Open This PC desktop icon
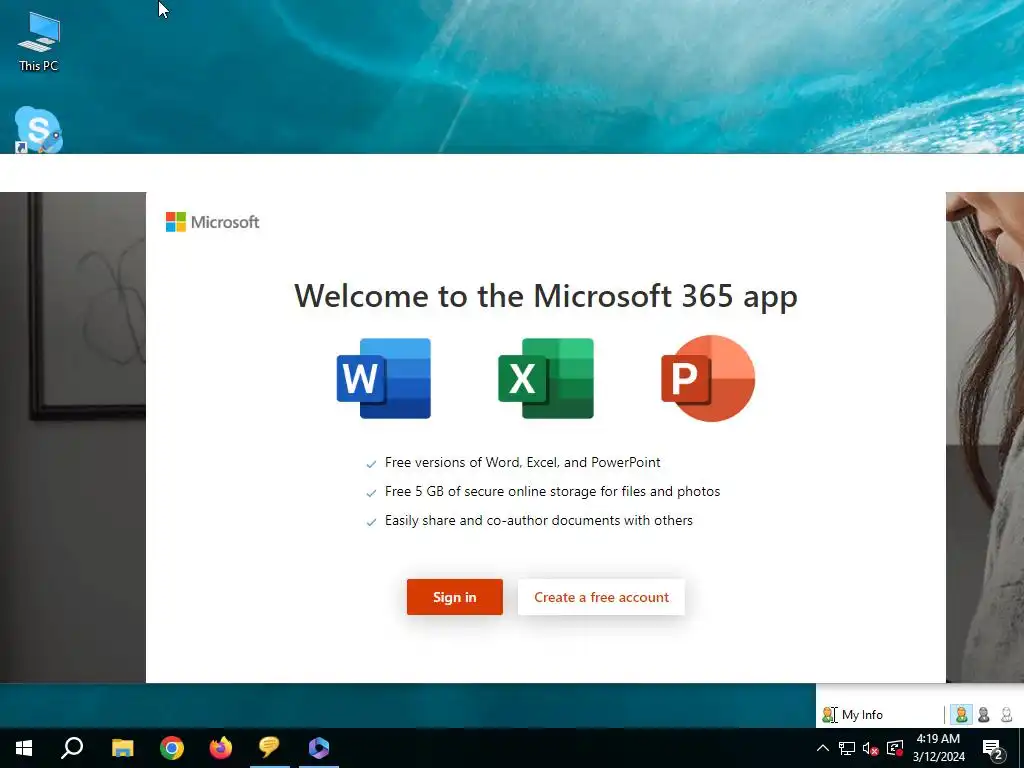The image size is (1024, 768). click(x=39, y=41)
